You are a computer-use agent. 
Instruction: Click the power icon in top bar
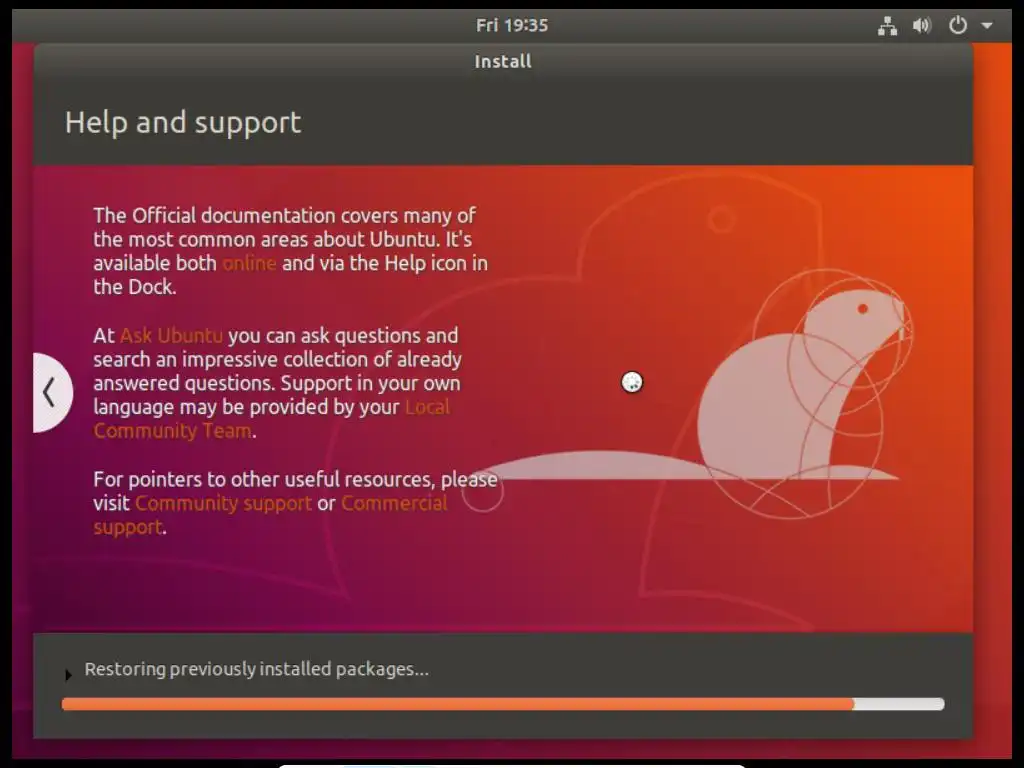coord(957,25)
